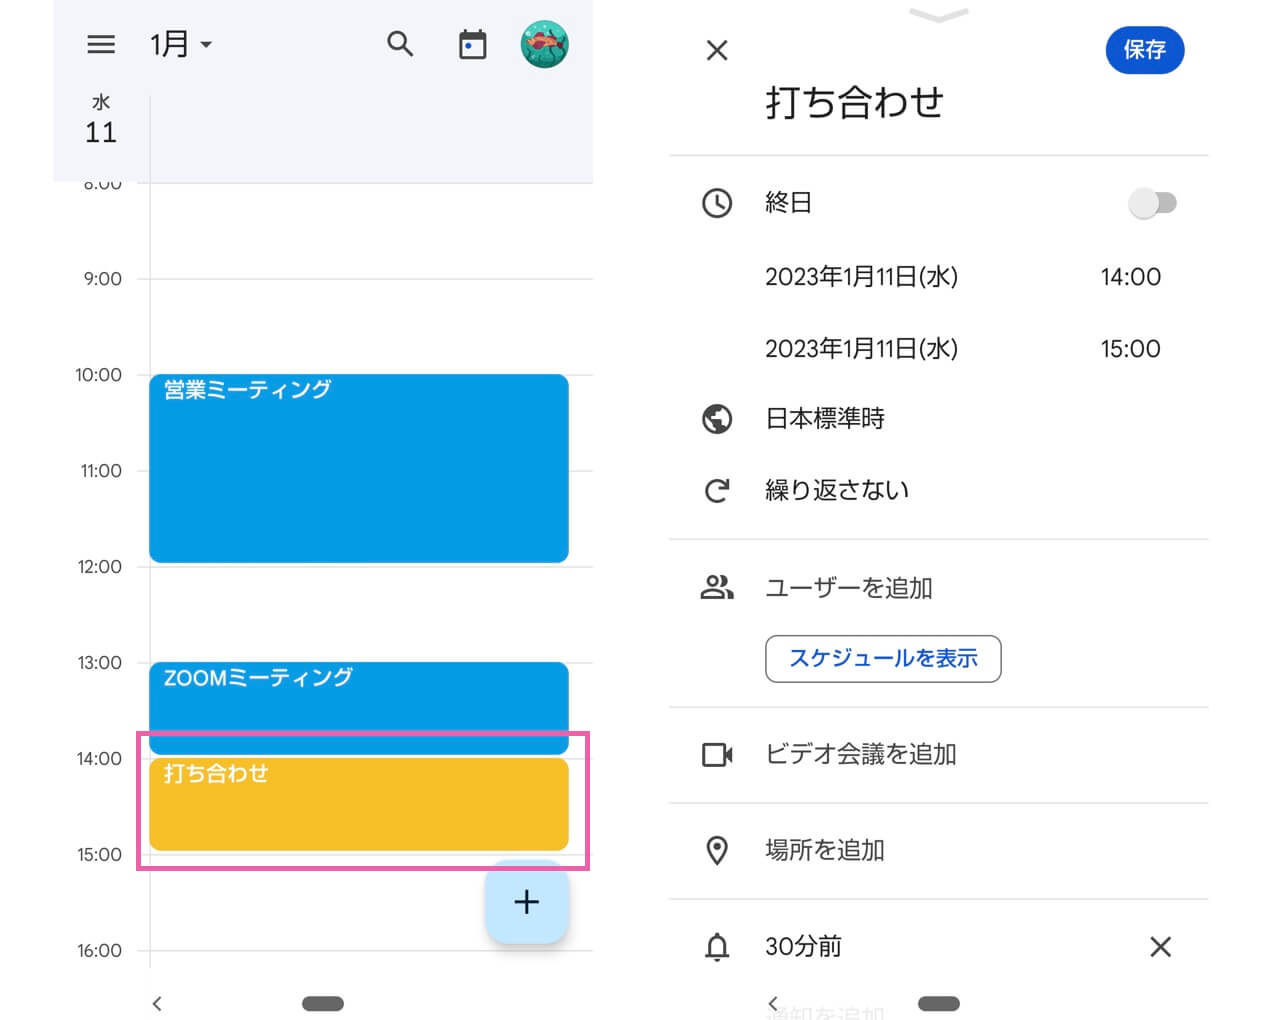This screenshot has height=1020, width=1266.
Task: Open the 30分前 notification setting
Action: (x=803, y=946)
